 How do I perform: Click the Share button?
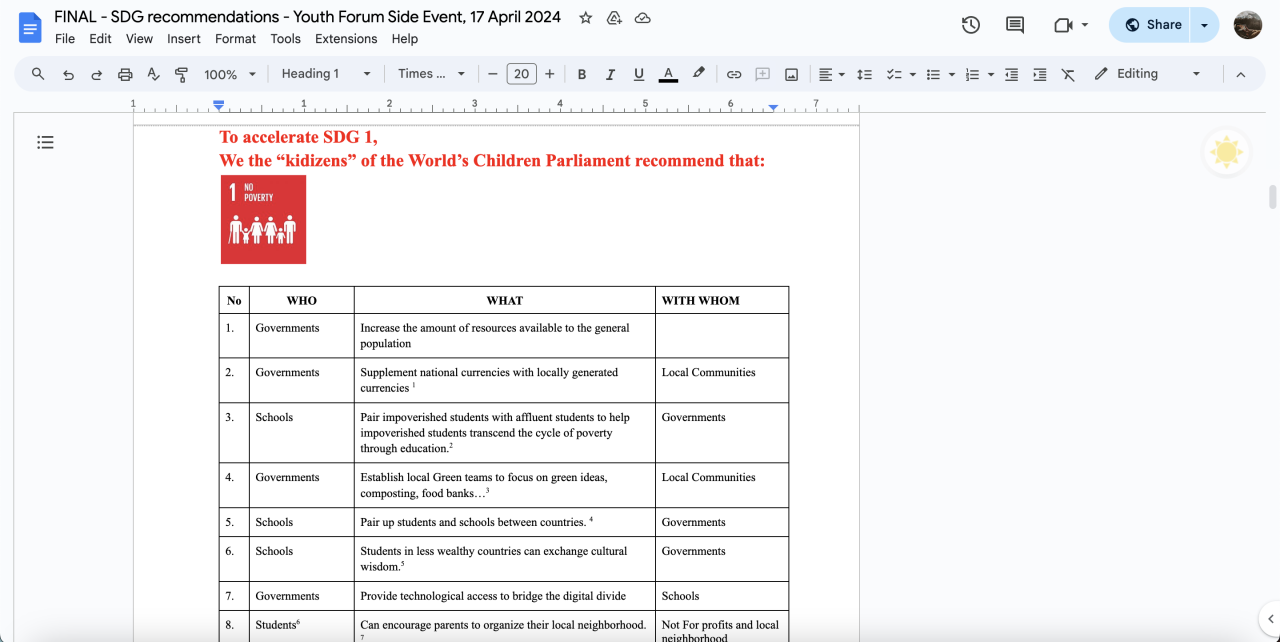click(x=1152, y=25)
